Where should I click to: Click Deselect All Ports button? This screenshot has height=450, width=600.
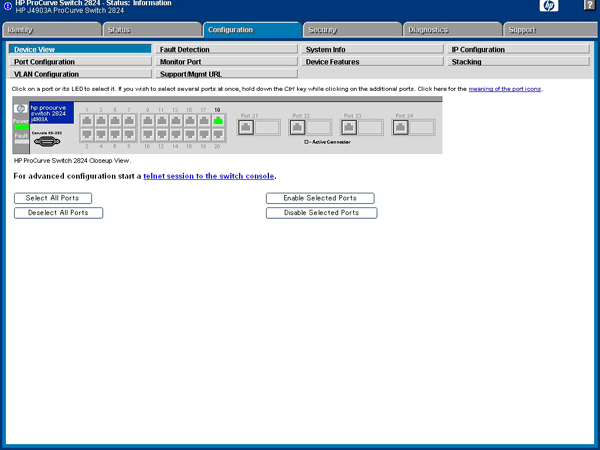pyautogui.click(x=59, y=213)
